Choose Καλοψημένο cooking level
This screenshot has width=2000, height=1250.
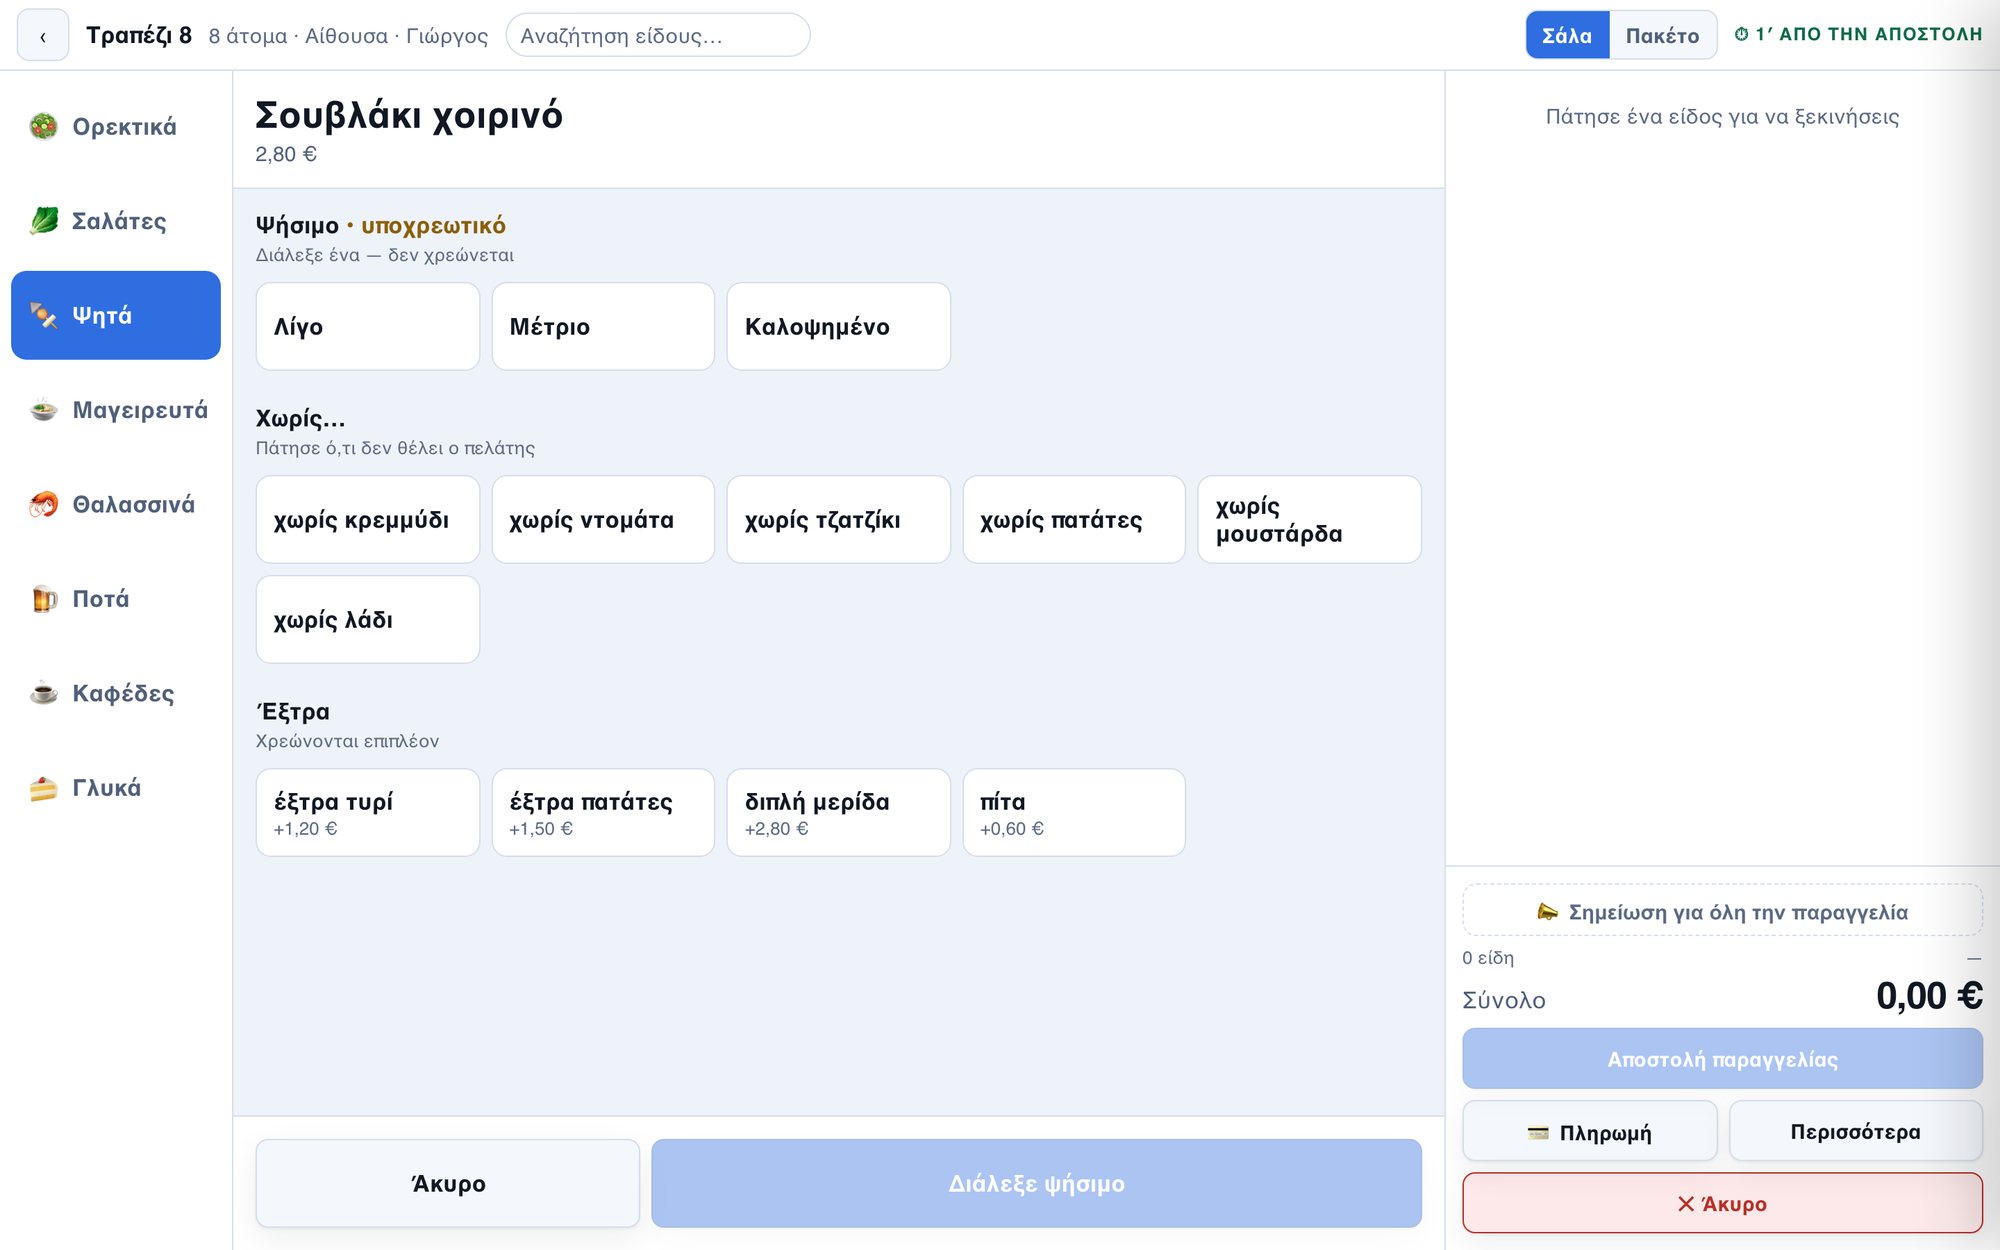pos(839,327)
